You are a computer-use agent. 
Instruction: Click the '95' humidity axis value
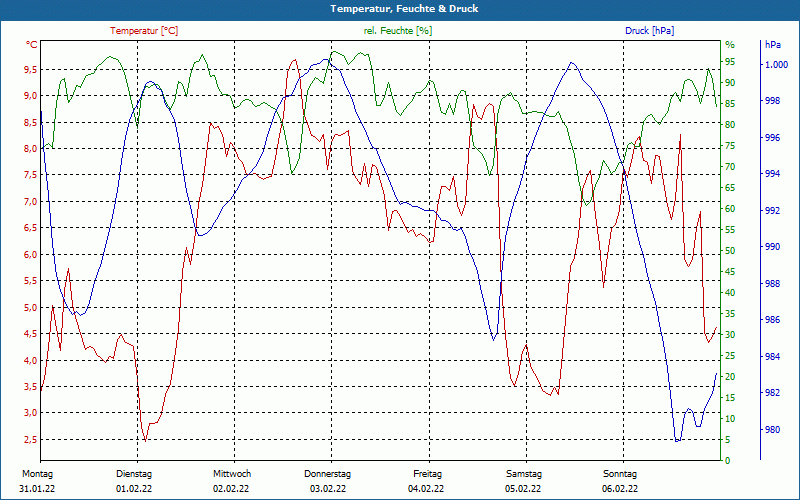(730, 62)
